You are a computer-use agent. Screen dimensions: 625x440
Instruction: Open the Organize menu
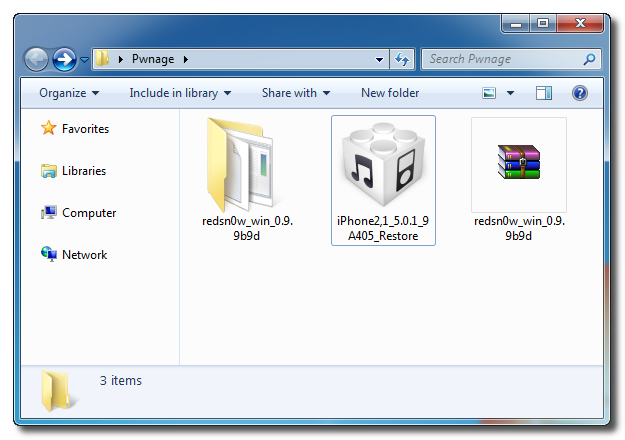point(69,93)
